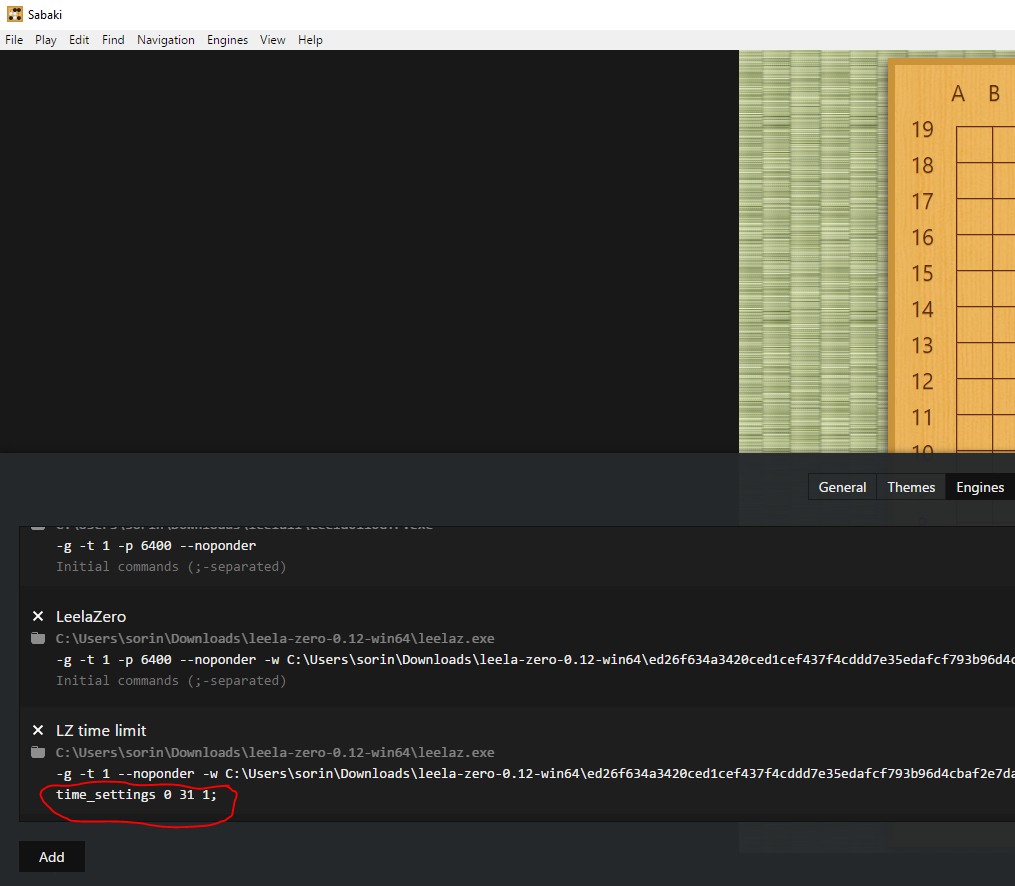This screenshot has height=886, width=1015.
Task: Open the Engines menu
Action: (x=227, y=40)
